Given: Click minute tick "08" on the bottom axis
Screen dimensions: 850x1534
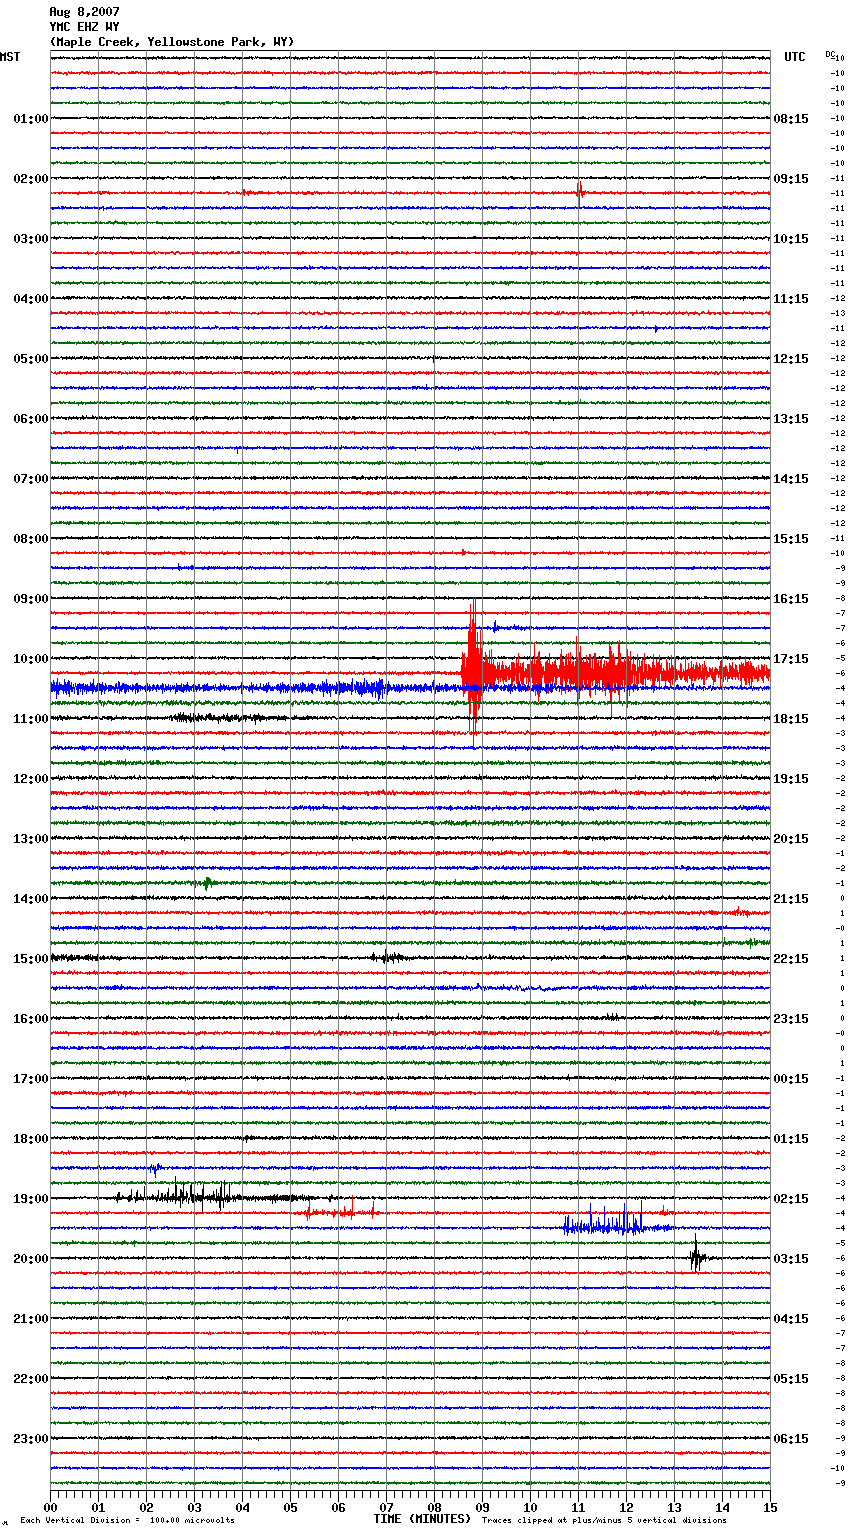Looking at the screenshot, I should click(434, 1507).
